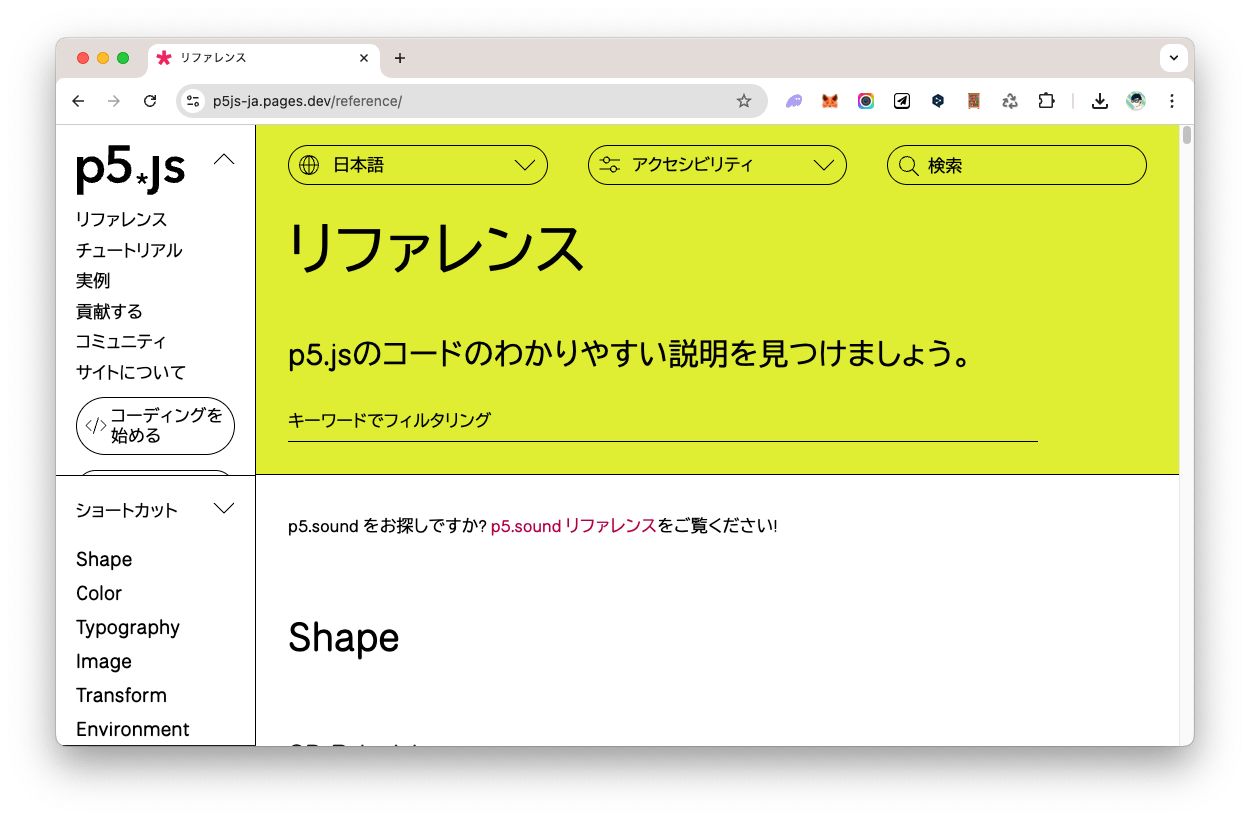Jump to the Environment shortcut
This screenshot has height=820, width=1250.
tap(133, 729)
